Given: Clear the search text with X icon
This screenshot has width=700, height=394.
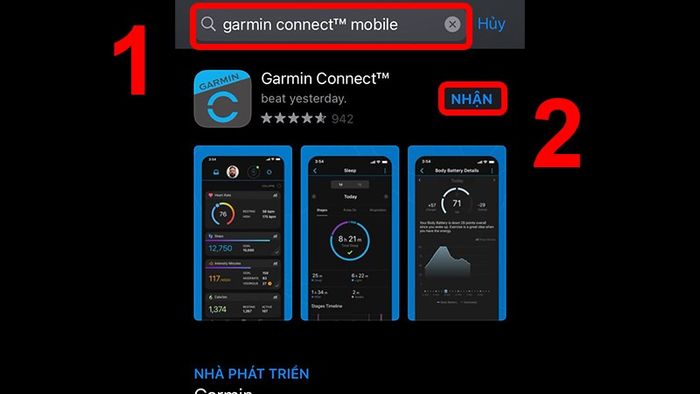Looking at the screenshot, I should (452, 24).
